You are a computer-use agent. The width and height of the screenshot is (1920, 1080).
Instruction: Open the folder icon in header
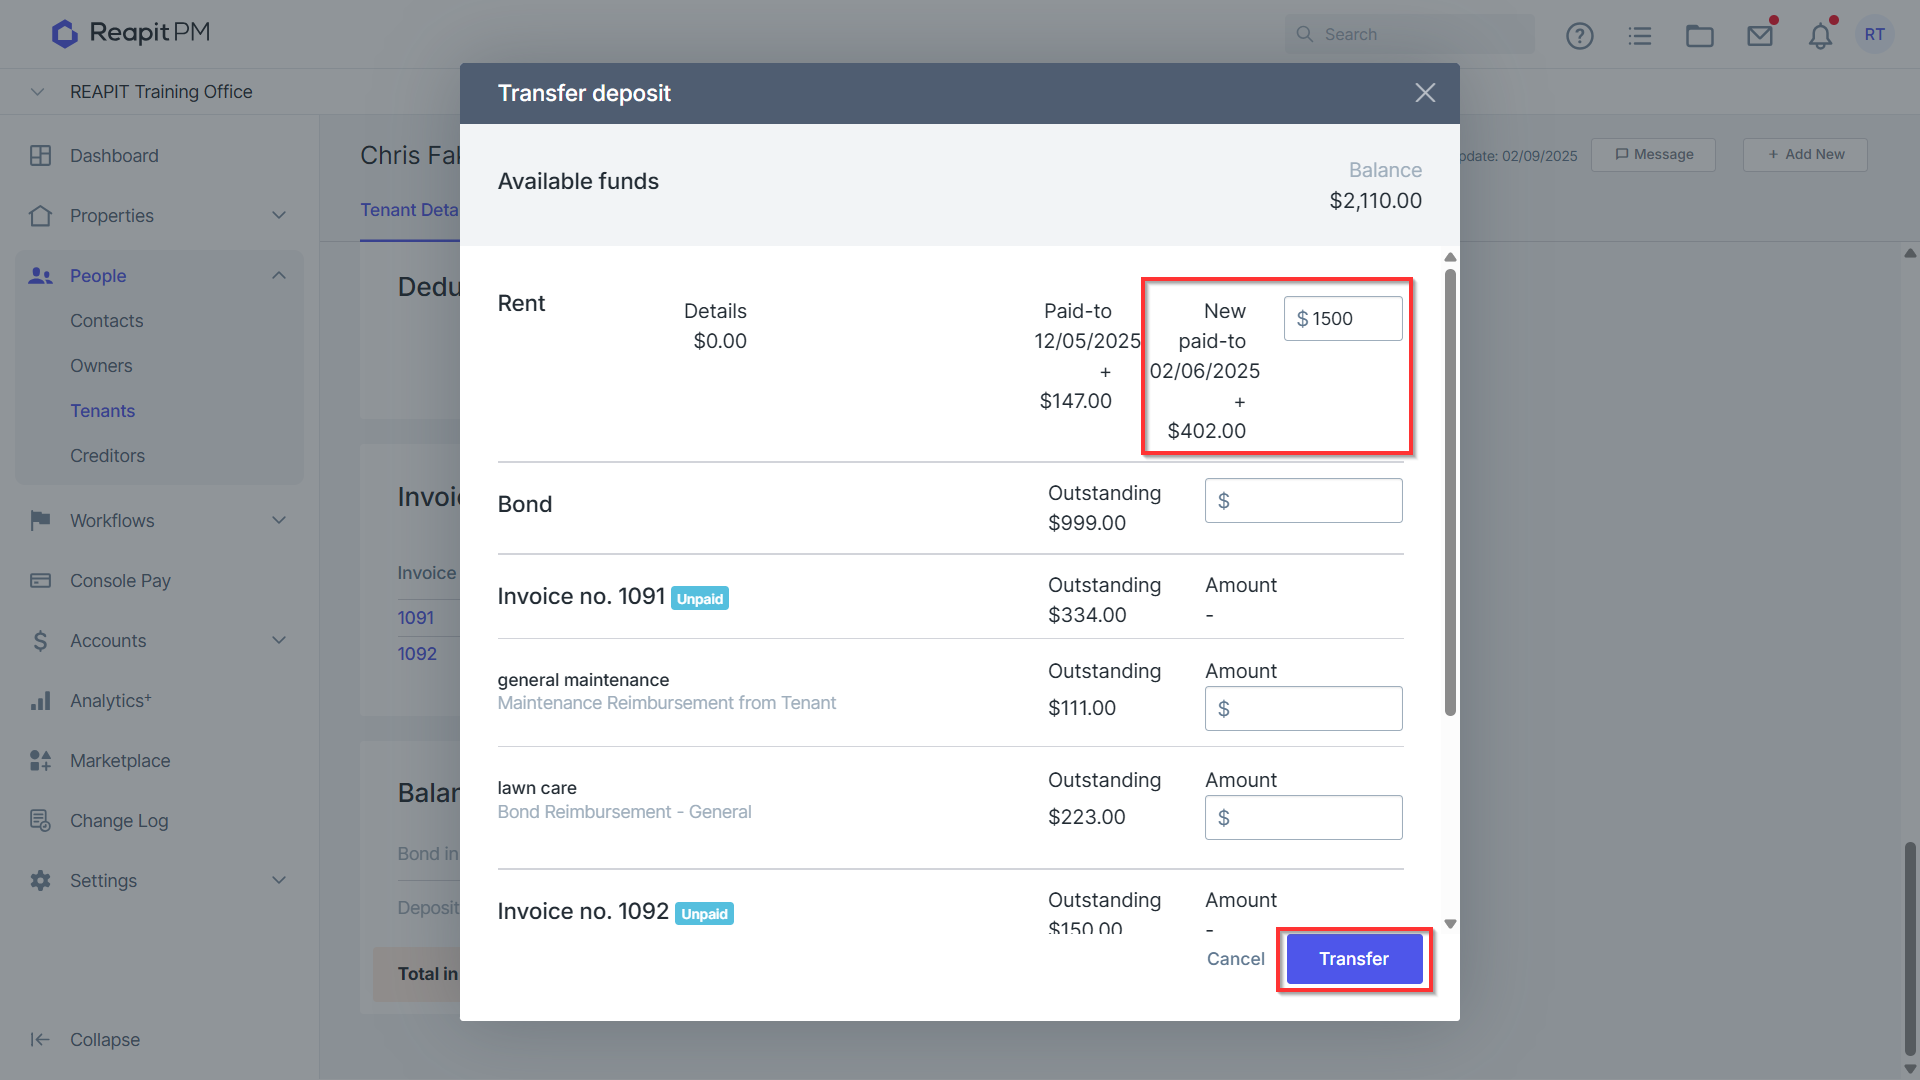point(1700,36)
